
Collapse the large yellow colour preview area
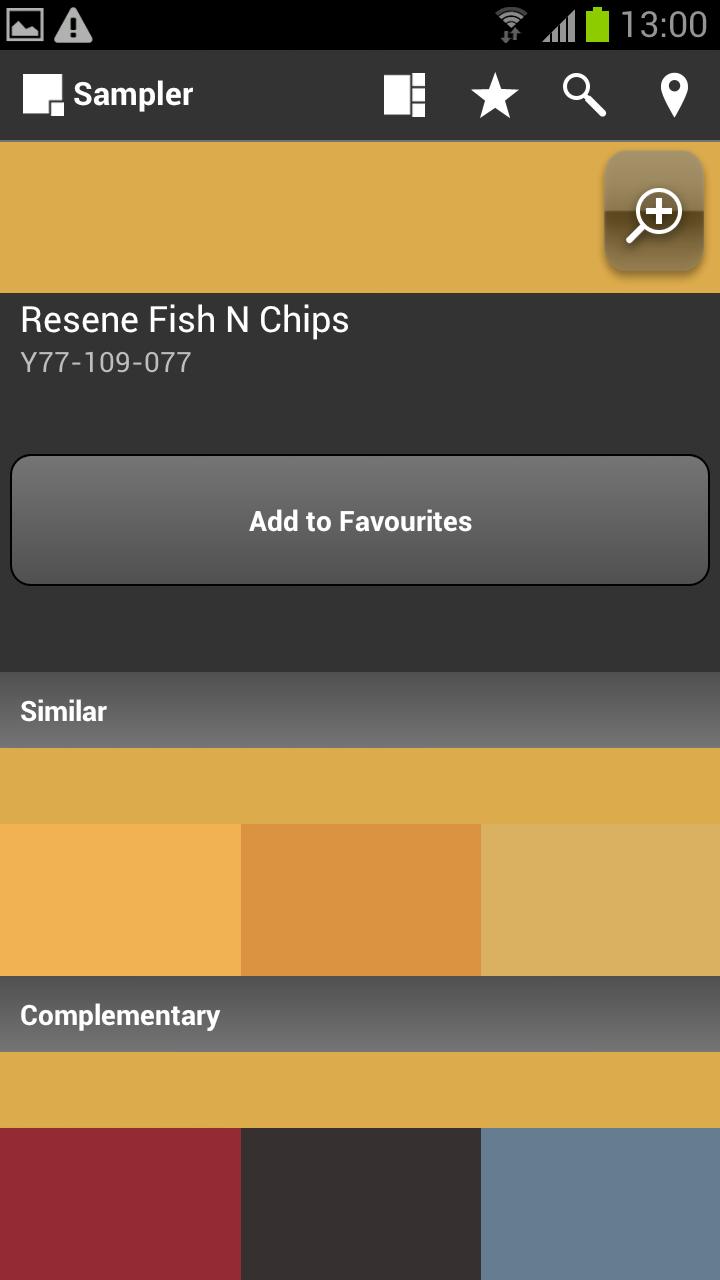(x=300, y=212)
